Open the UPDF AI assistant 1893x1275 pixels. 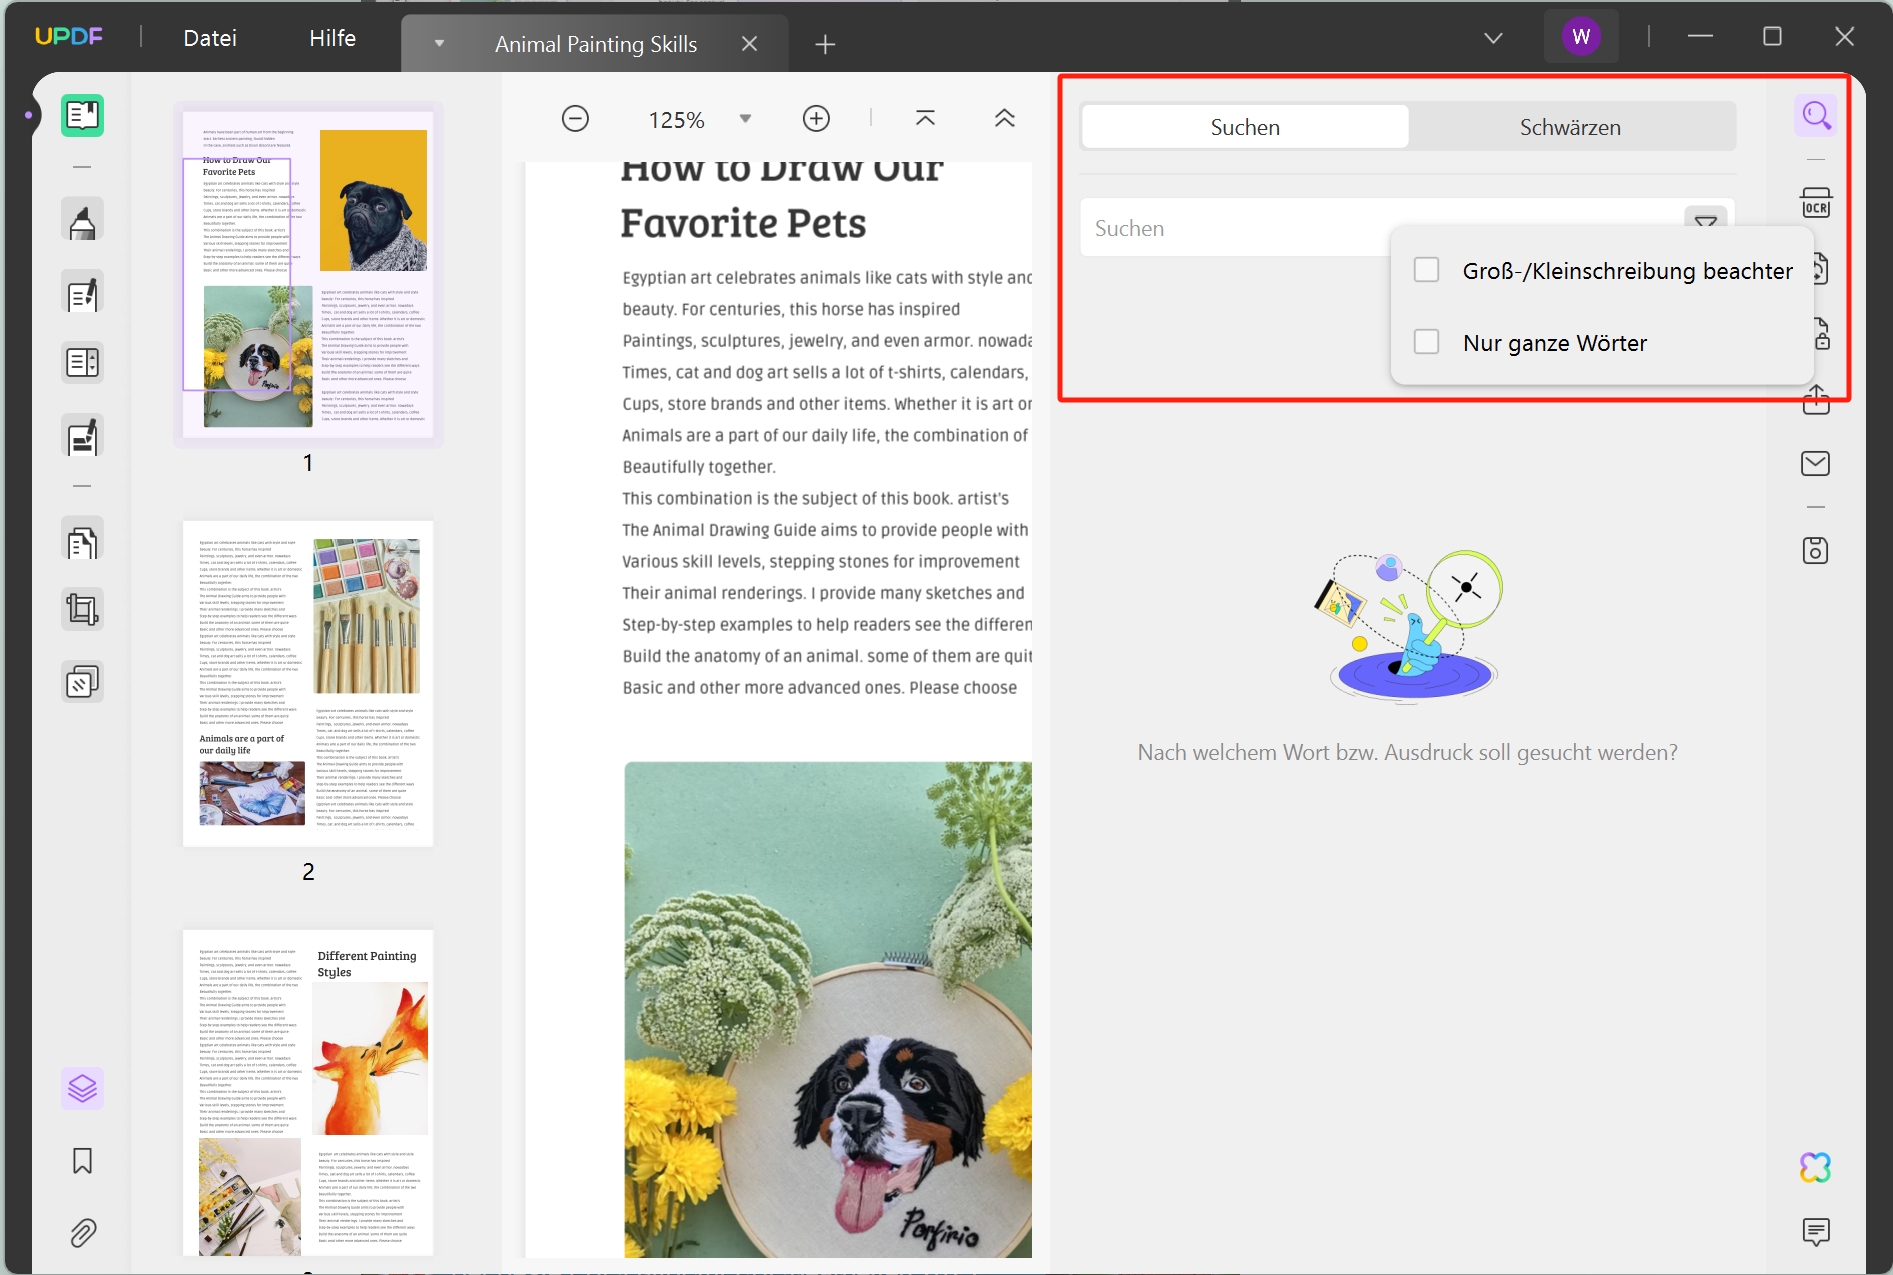(x=1816, y=1167)
